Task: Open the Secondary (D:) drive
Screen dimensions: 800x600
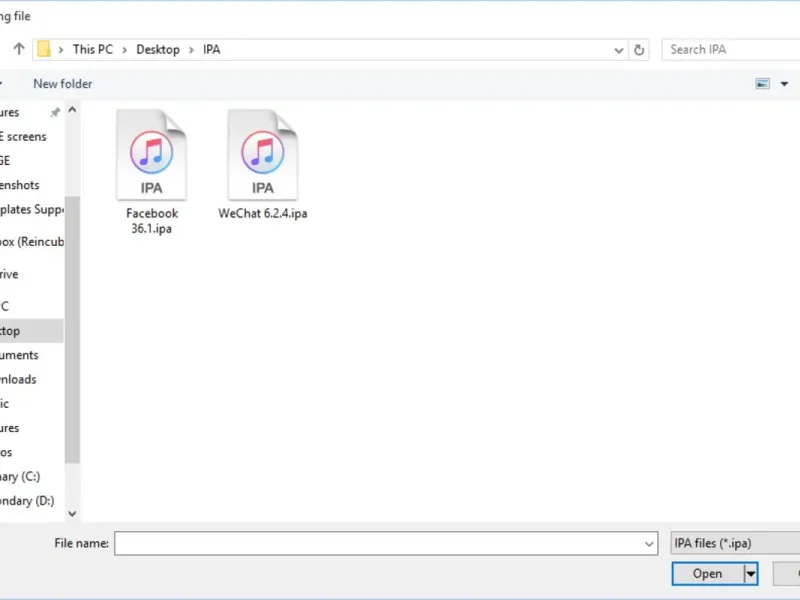Action: pyautogui.click(x=28, y=501)
